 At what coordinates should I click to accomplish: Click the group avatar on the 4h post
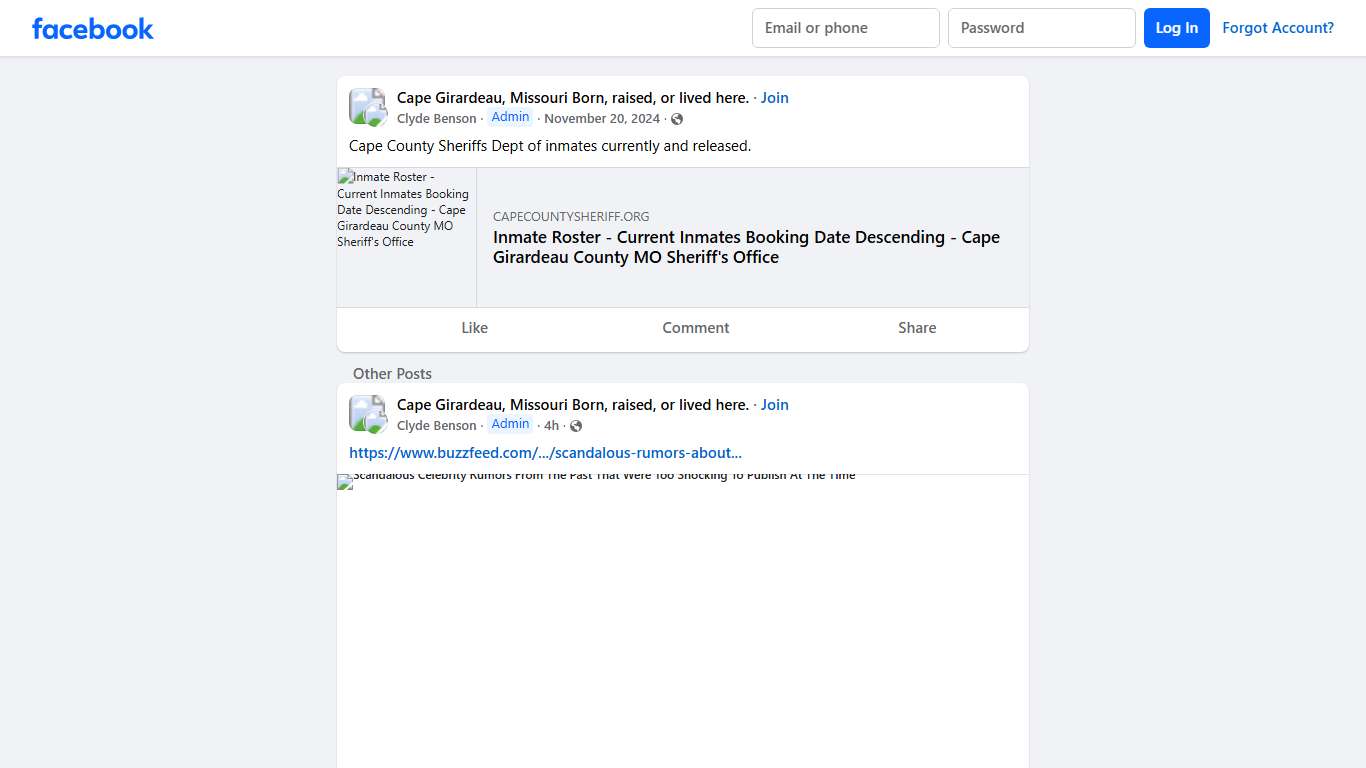coord(367,414)
